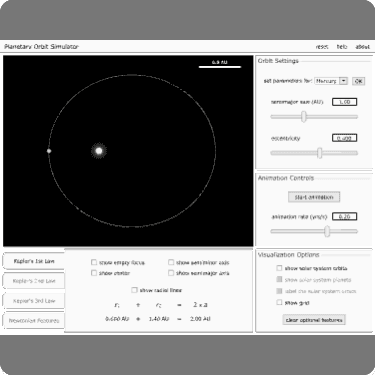
Task: Click the semimajor axis value field
Action: (x=344, y=102)
